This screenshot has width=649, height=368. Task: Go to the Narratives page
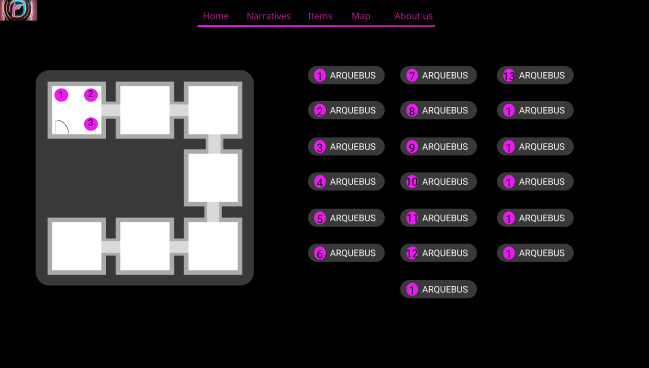(x=268, y=16)
